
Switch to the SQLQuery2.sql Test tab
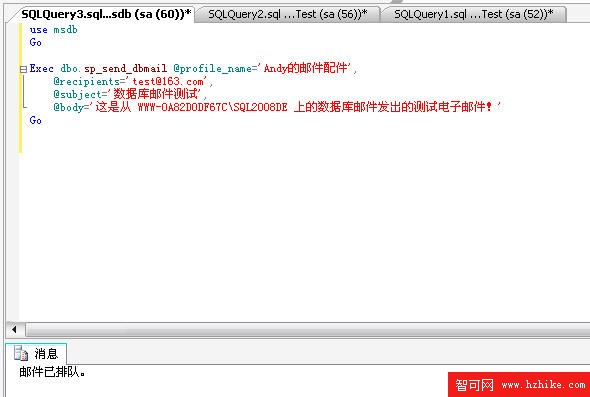coord(288,14)
